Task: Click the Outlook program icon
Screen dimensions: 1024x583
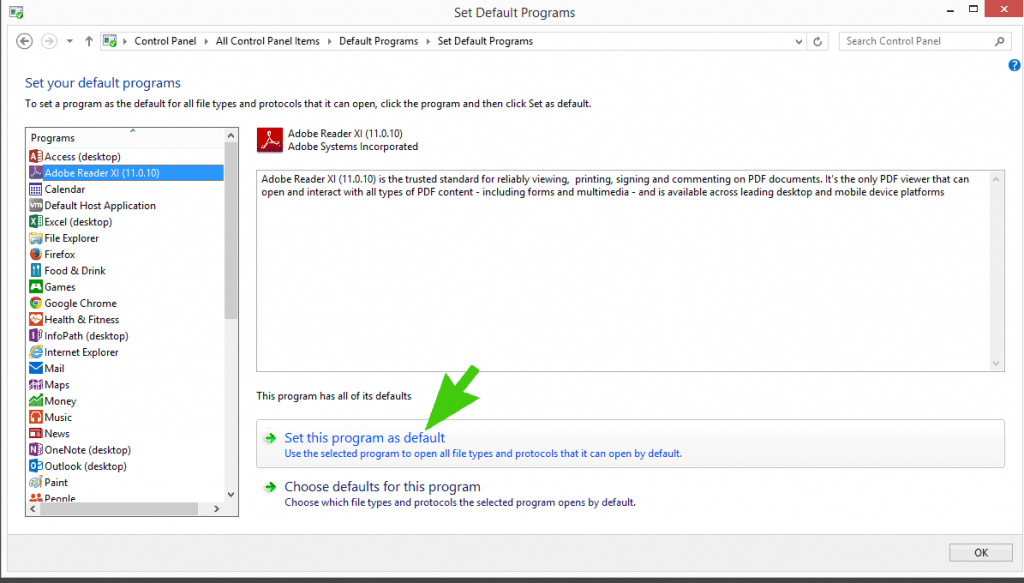Action: pyautogui.click(x=36, y=466)
